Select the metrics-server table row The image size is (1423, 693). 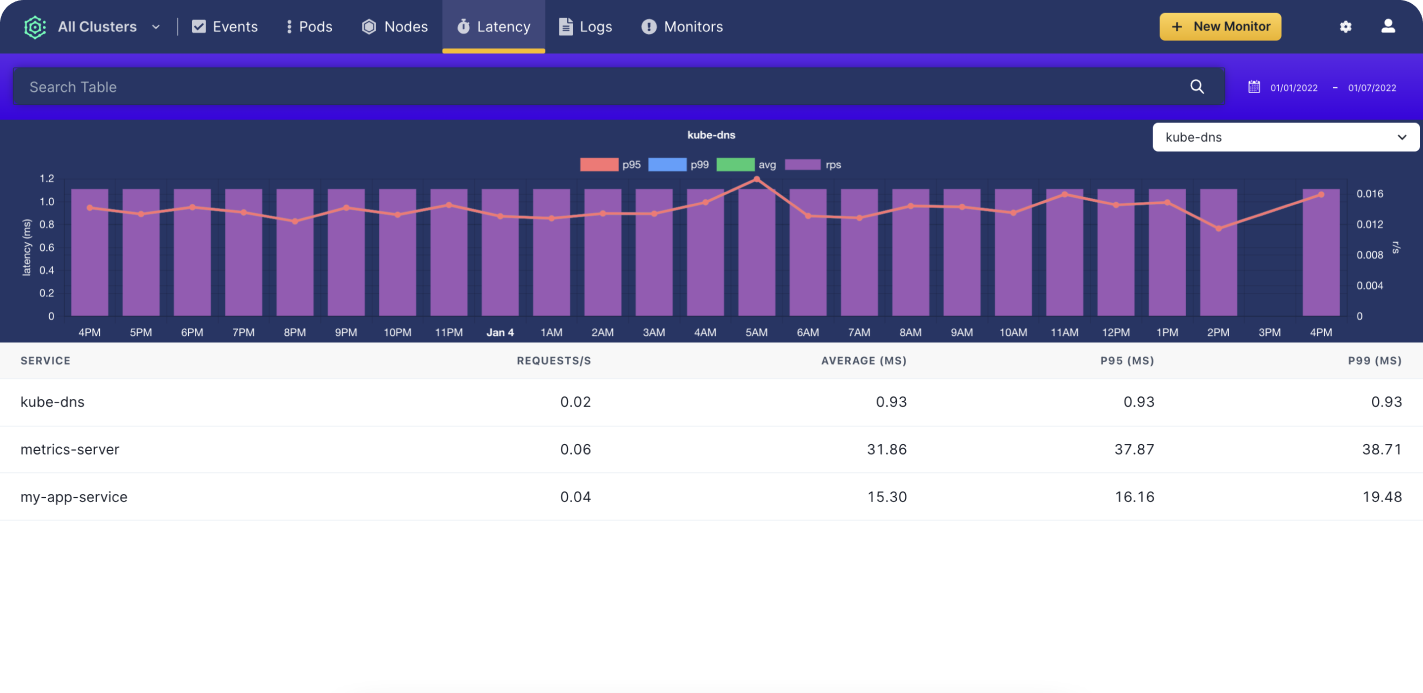pos(70,450)
